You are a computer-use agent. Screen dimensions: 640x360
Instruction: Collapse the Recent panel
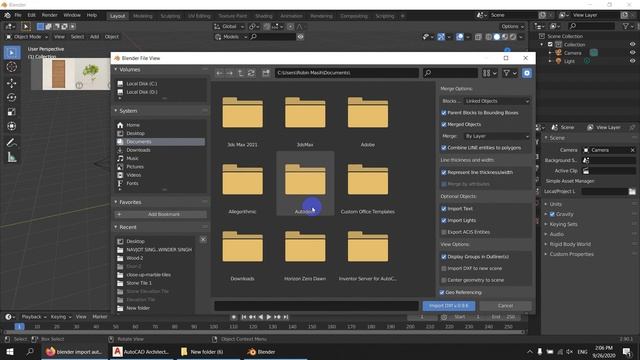click(116, 227)
